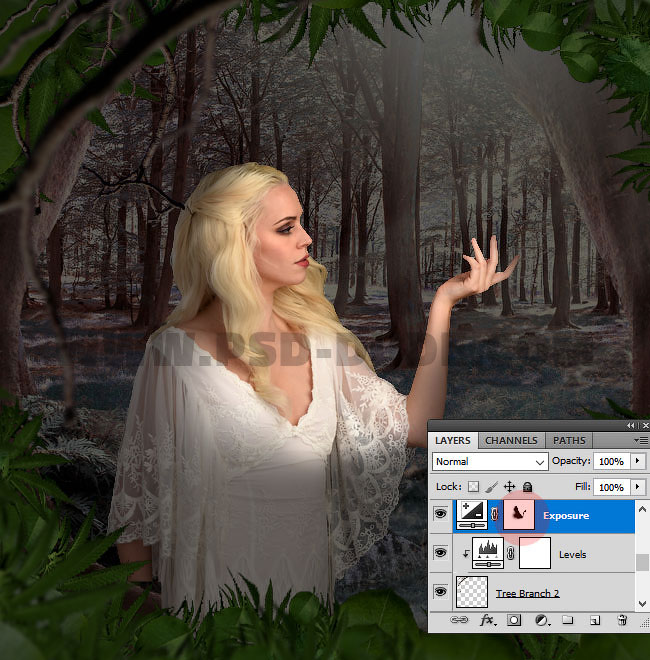Create a new adjustment layer
Image resolution: width=650 pixels, height=660 pixels.
pos(541,620)
